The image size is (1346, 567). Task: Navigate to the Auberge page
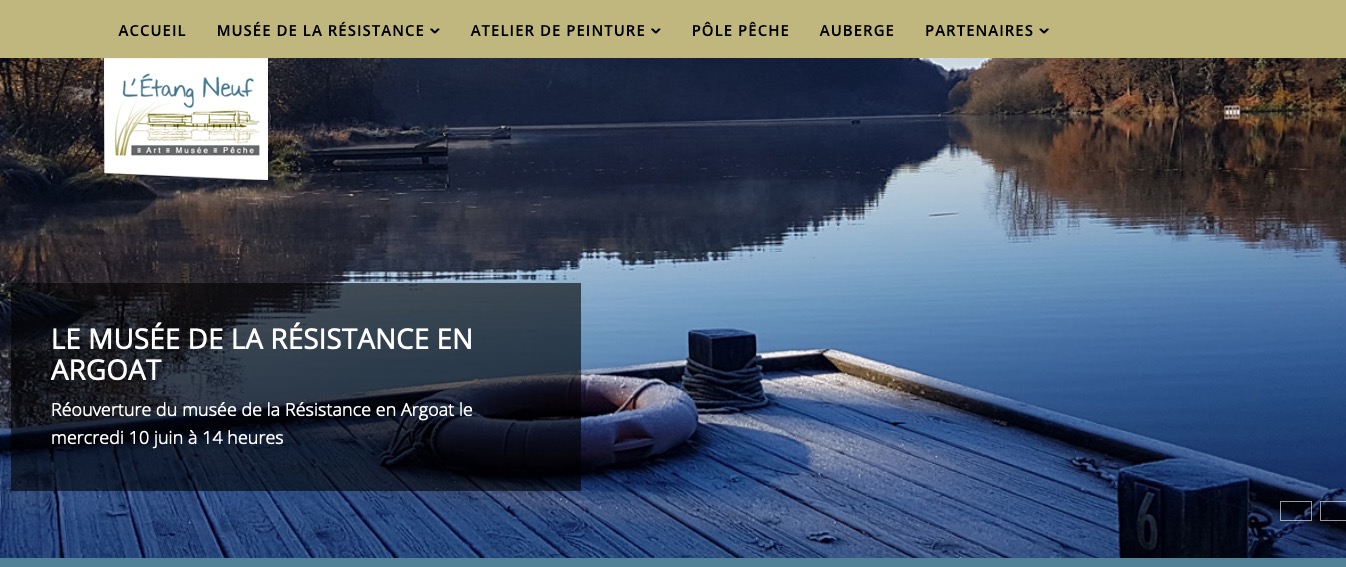pos(857,30)
